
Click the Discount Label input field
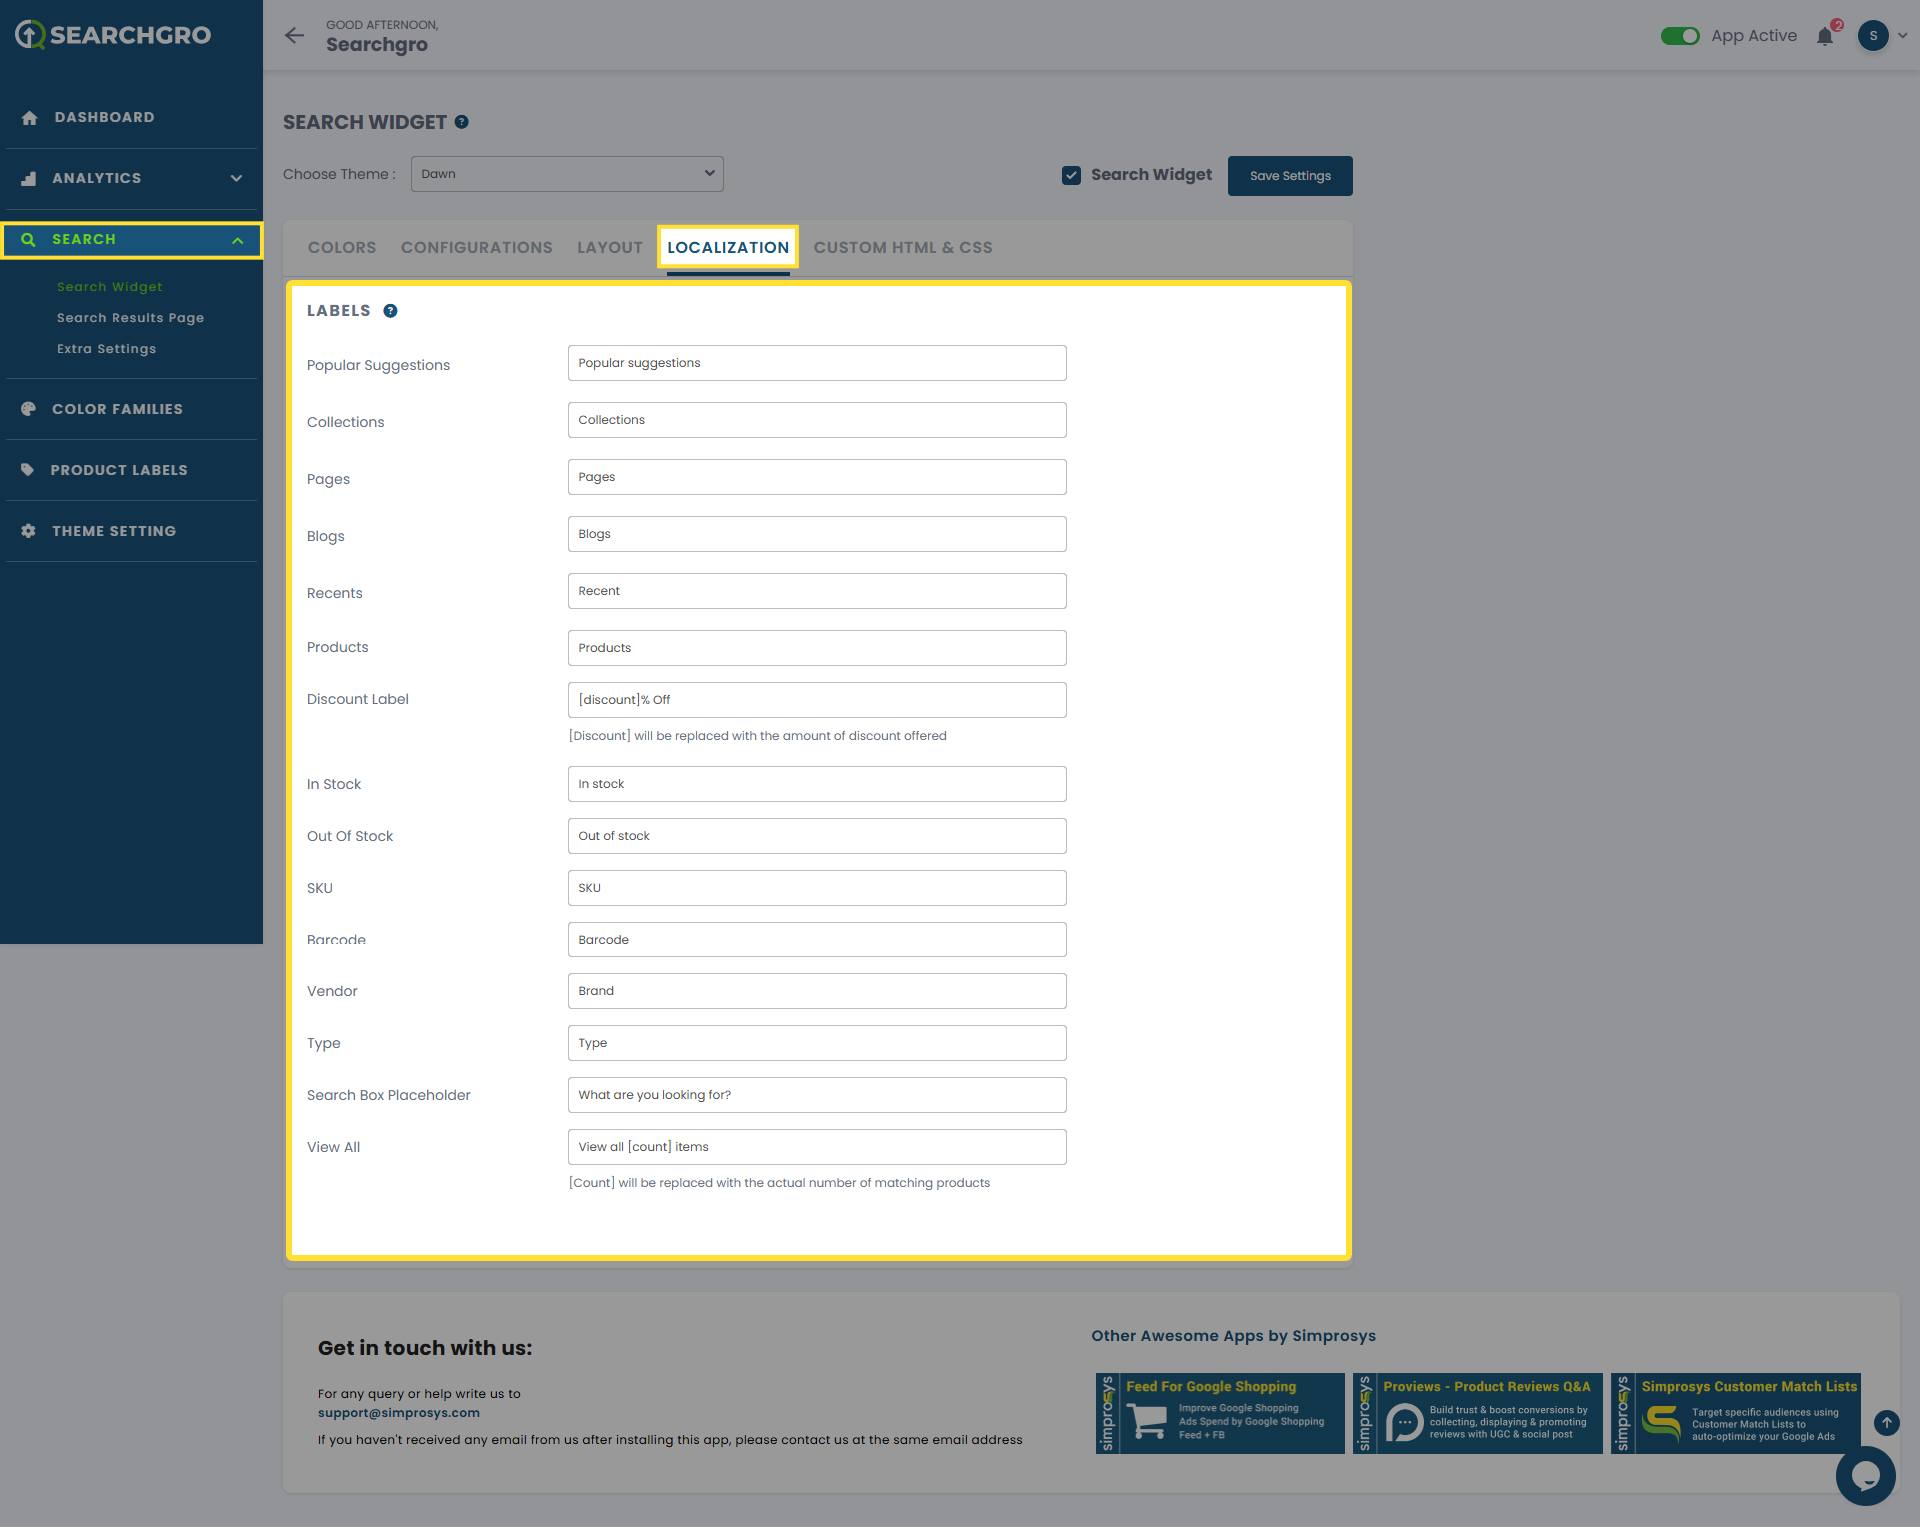816,700
